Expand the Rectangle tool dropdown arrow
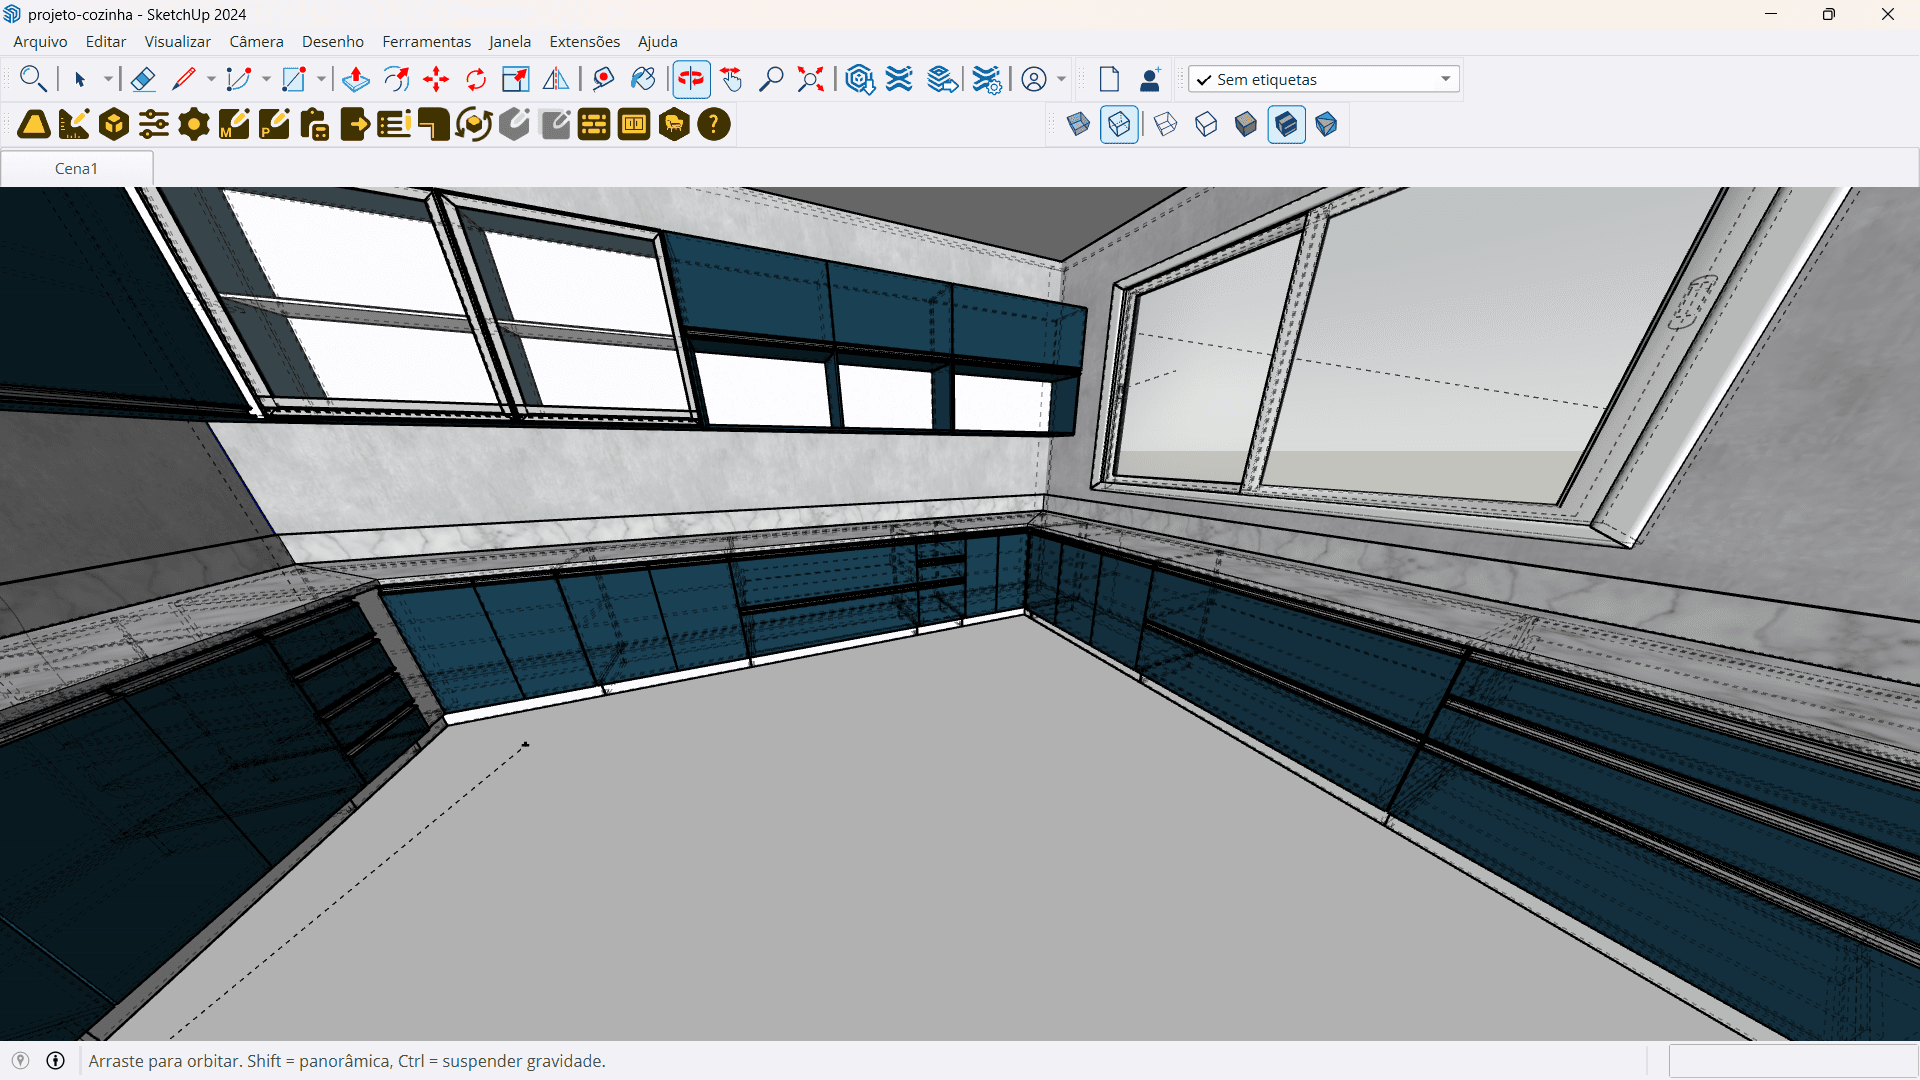The height and width of the screenshot is (1080, 1920). tap(321, 79)
